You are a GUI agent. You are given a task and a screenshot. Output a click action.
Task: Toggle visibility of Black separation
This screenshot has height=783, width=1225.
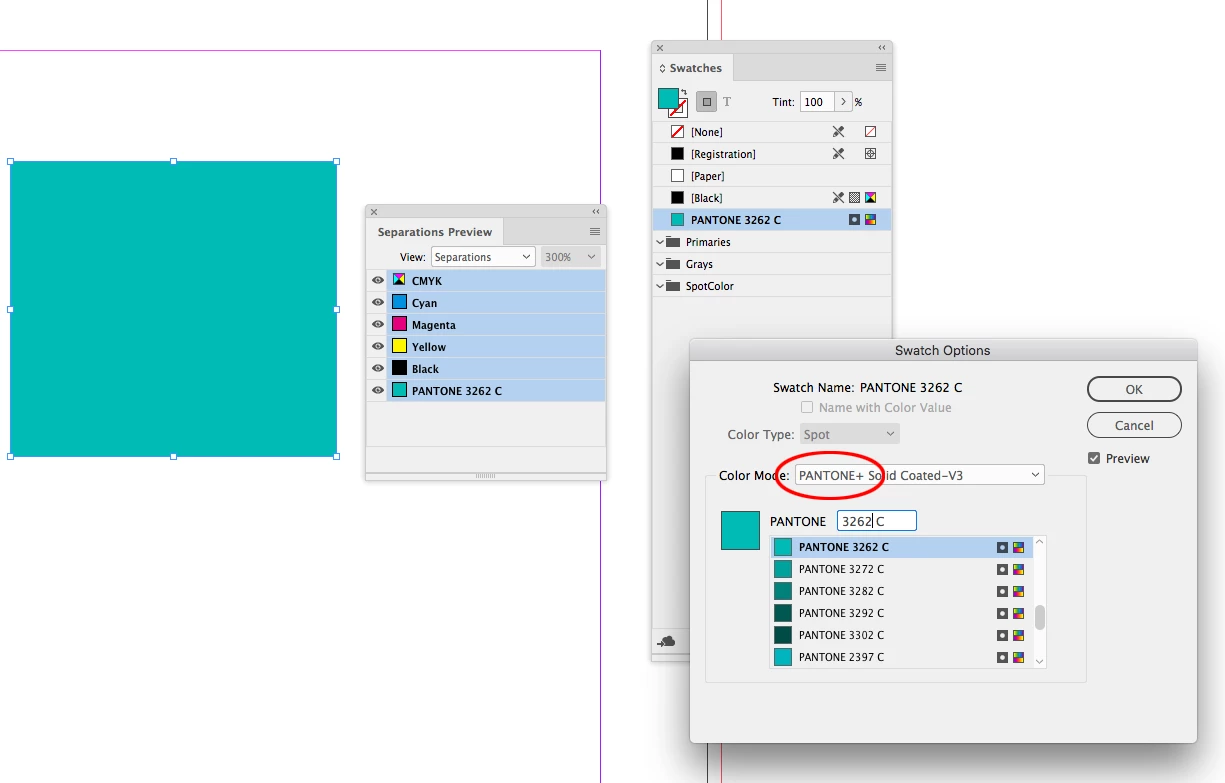(x=378, y=369)
